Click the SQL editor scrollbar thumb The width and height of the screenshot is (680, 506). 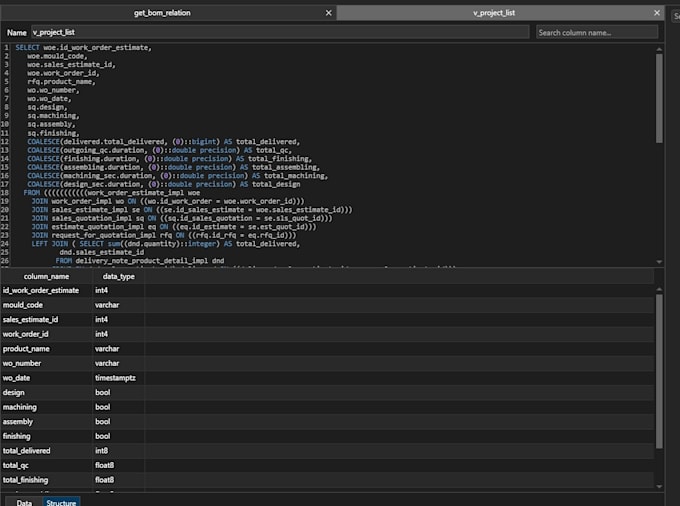click(659, 98)
